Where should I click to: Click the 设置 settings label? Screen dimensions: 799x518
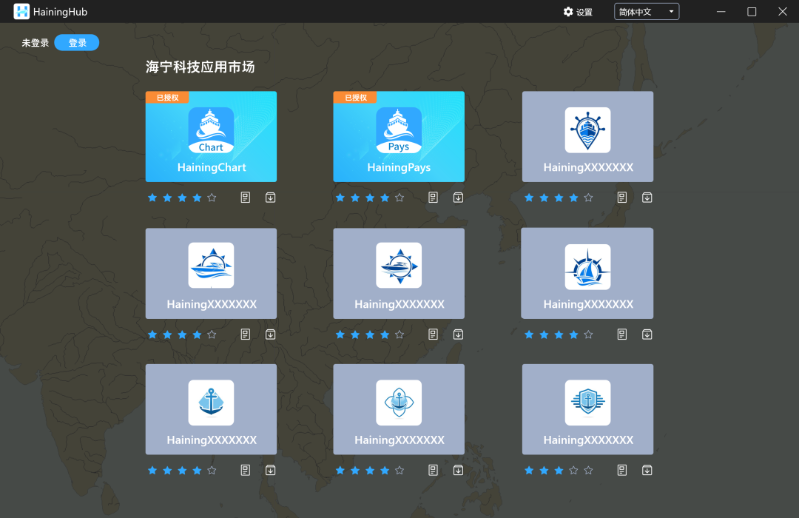pos(584,12)
